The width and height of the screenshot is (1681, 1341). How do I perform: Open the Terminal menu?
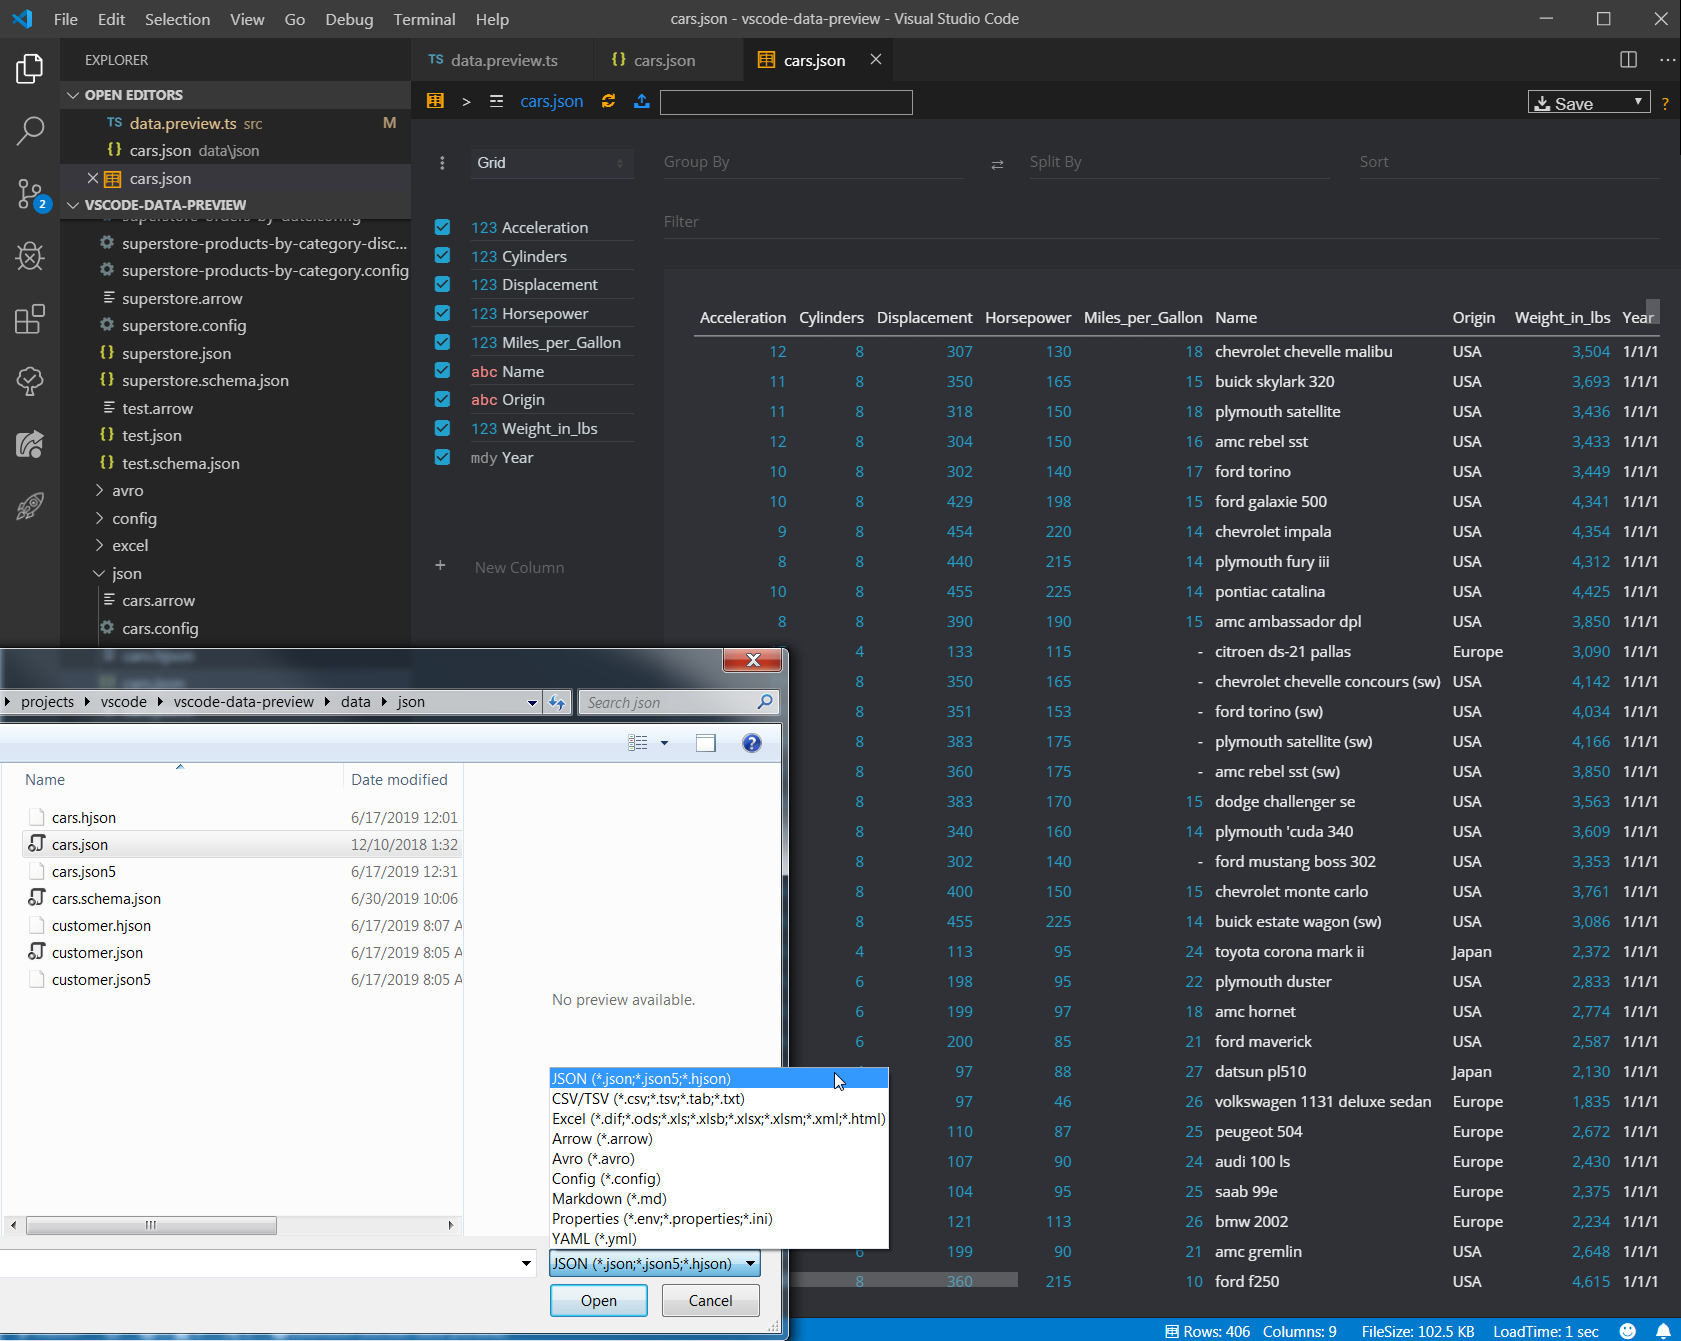coord(424,19)
